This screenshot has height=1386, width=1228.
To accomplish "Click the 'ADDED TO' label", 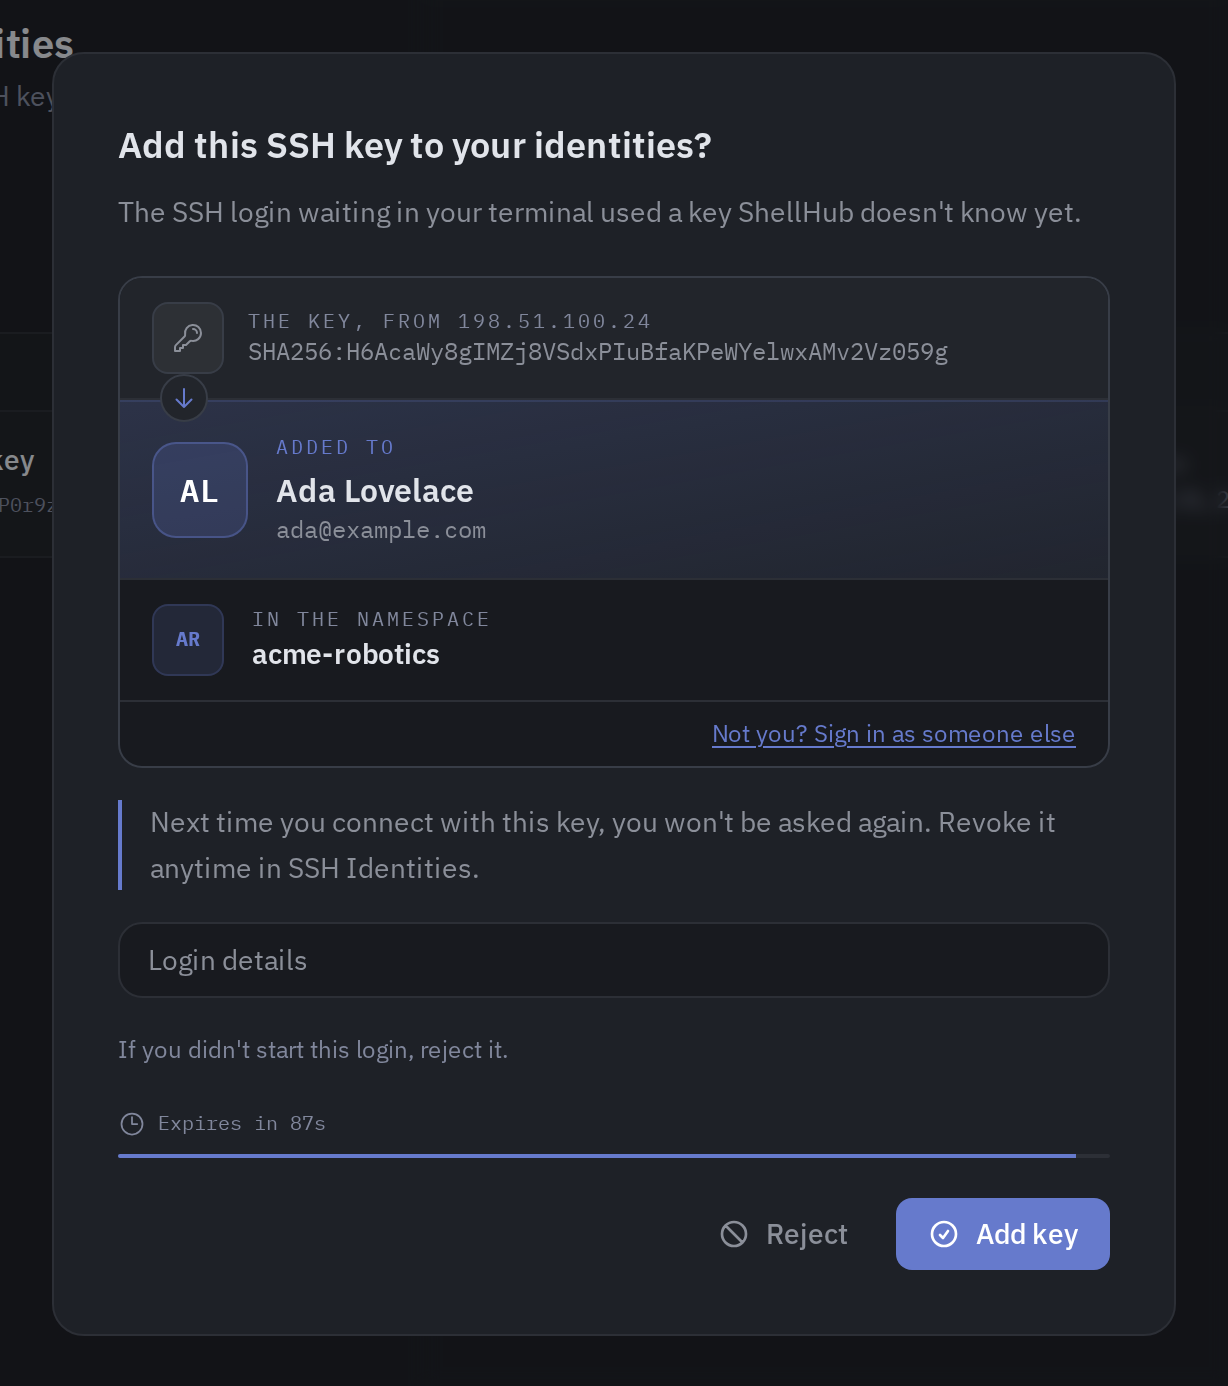I will tap(335, 447).
